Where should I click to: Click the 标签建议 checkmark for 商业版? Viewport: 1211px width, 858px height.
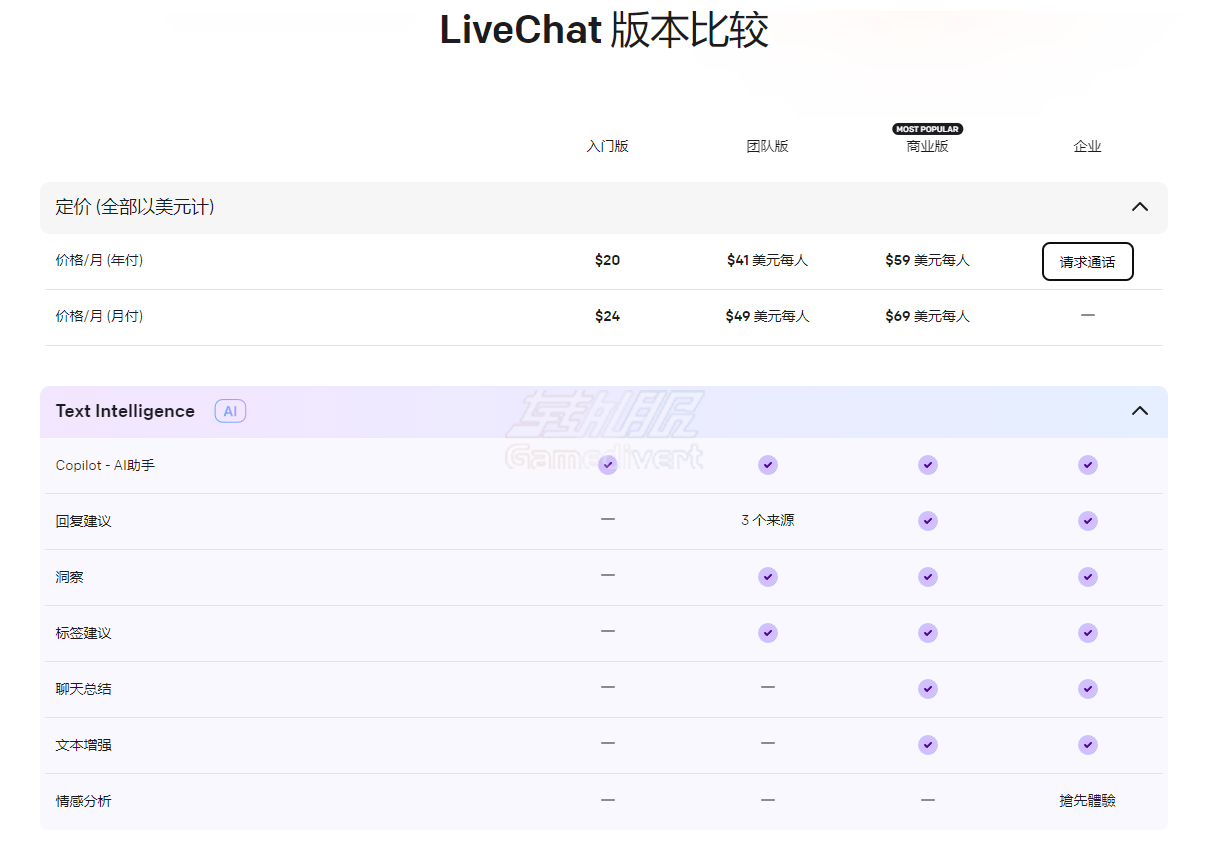click(x=928, y=633)
